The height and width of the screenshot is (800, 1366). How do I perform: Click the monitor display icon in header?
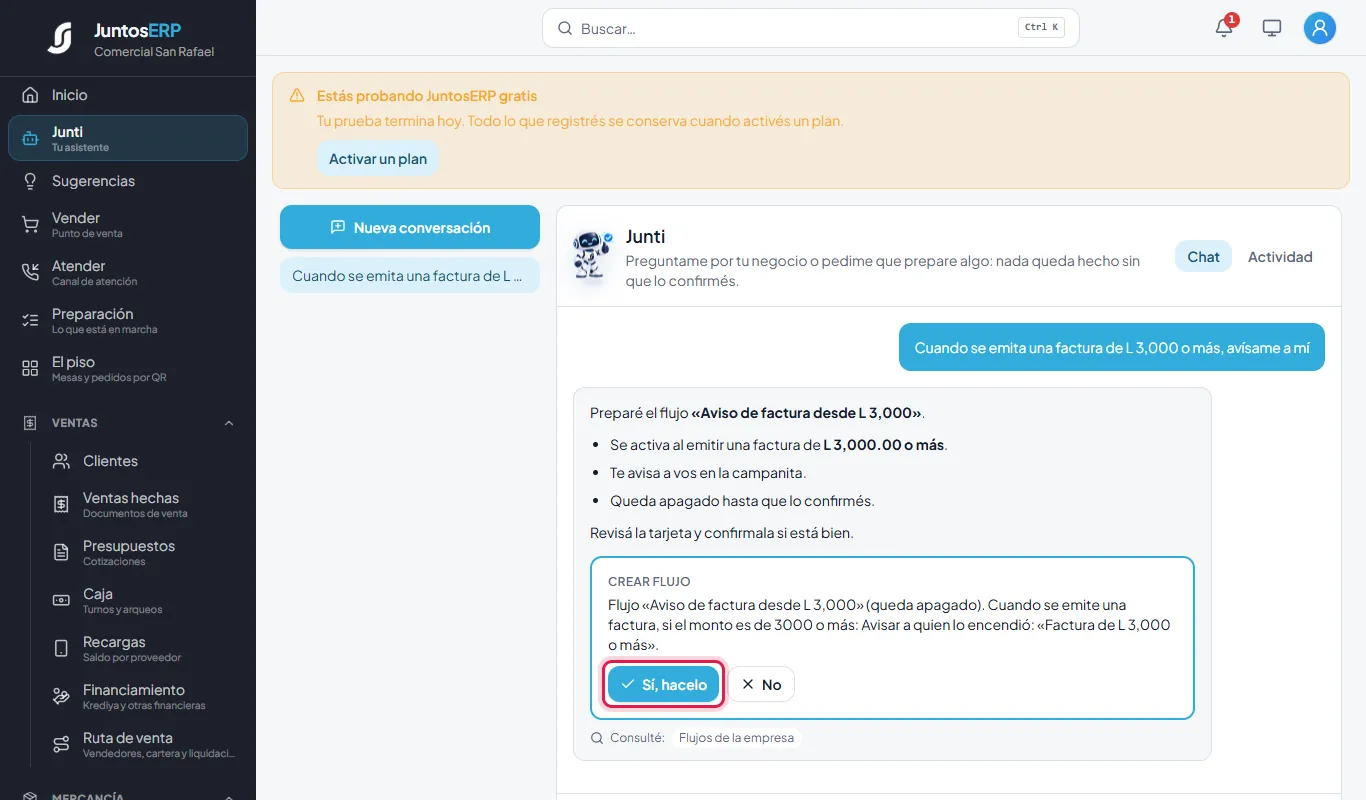click(x=1272, y=28)
